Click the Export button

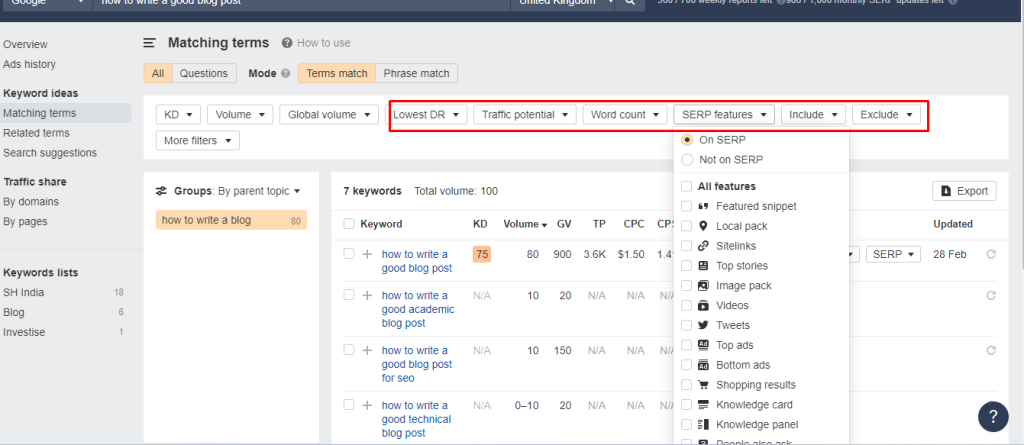965,191
